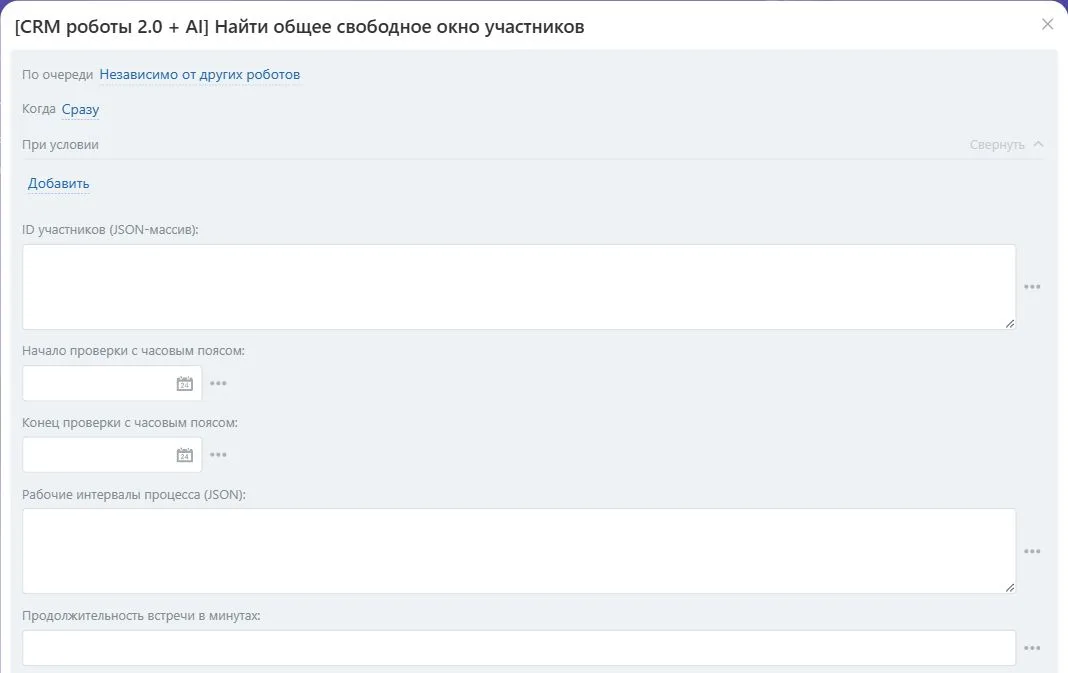Grab the resize handle of ID участников text area
Image resolution: width=1068 pixels, height=673 pixels.
click(x=1010, y=324)
